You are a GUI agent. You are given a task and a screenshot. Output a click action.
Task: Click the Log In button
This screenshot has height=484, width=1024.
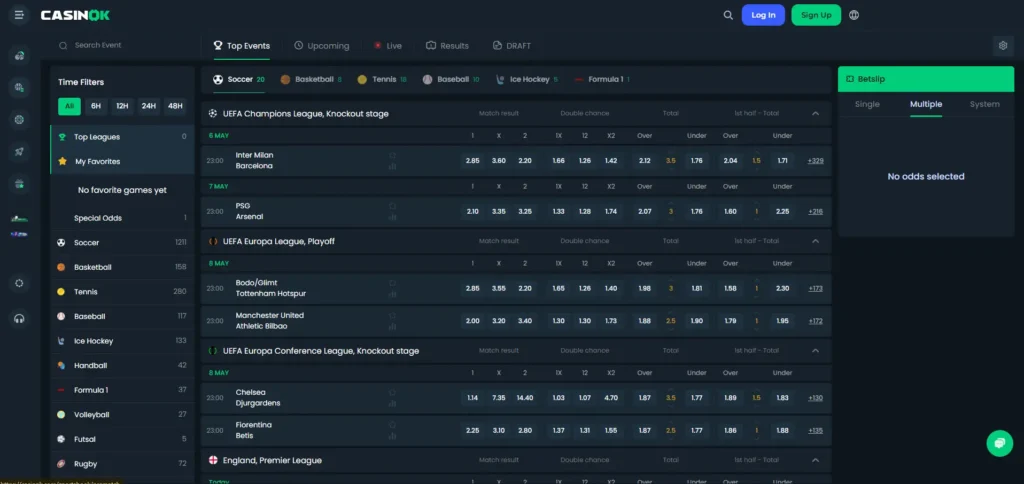[x=763, y=15]
